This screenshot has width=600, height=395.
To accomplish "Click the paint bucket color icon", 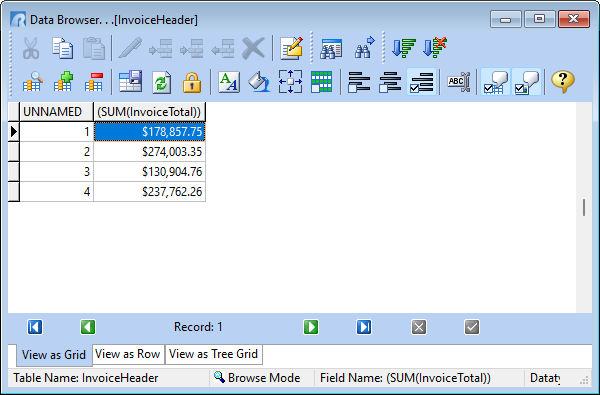I will [x=259, y=82].
